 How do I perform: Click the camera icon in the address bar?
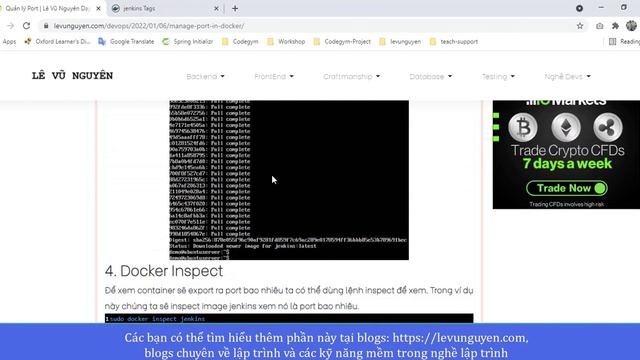[600, 26]
